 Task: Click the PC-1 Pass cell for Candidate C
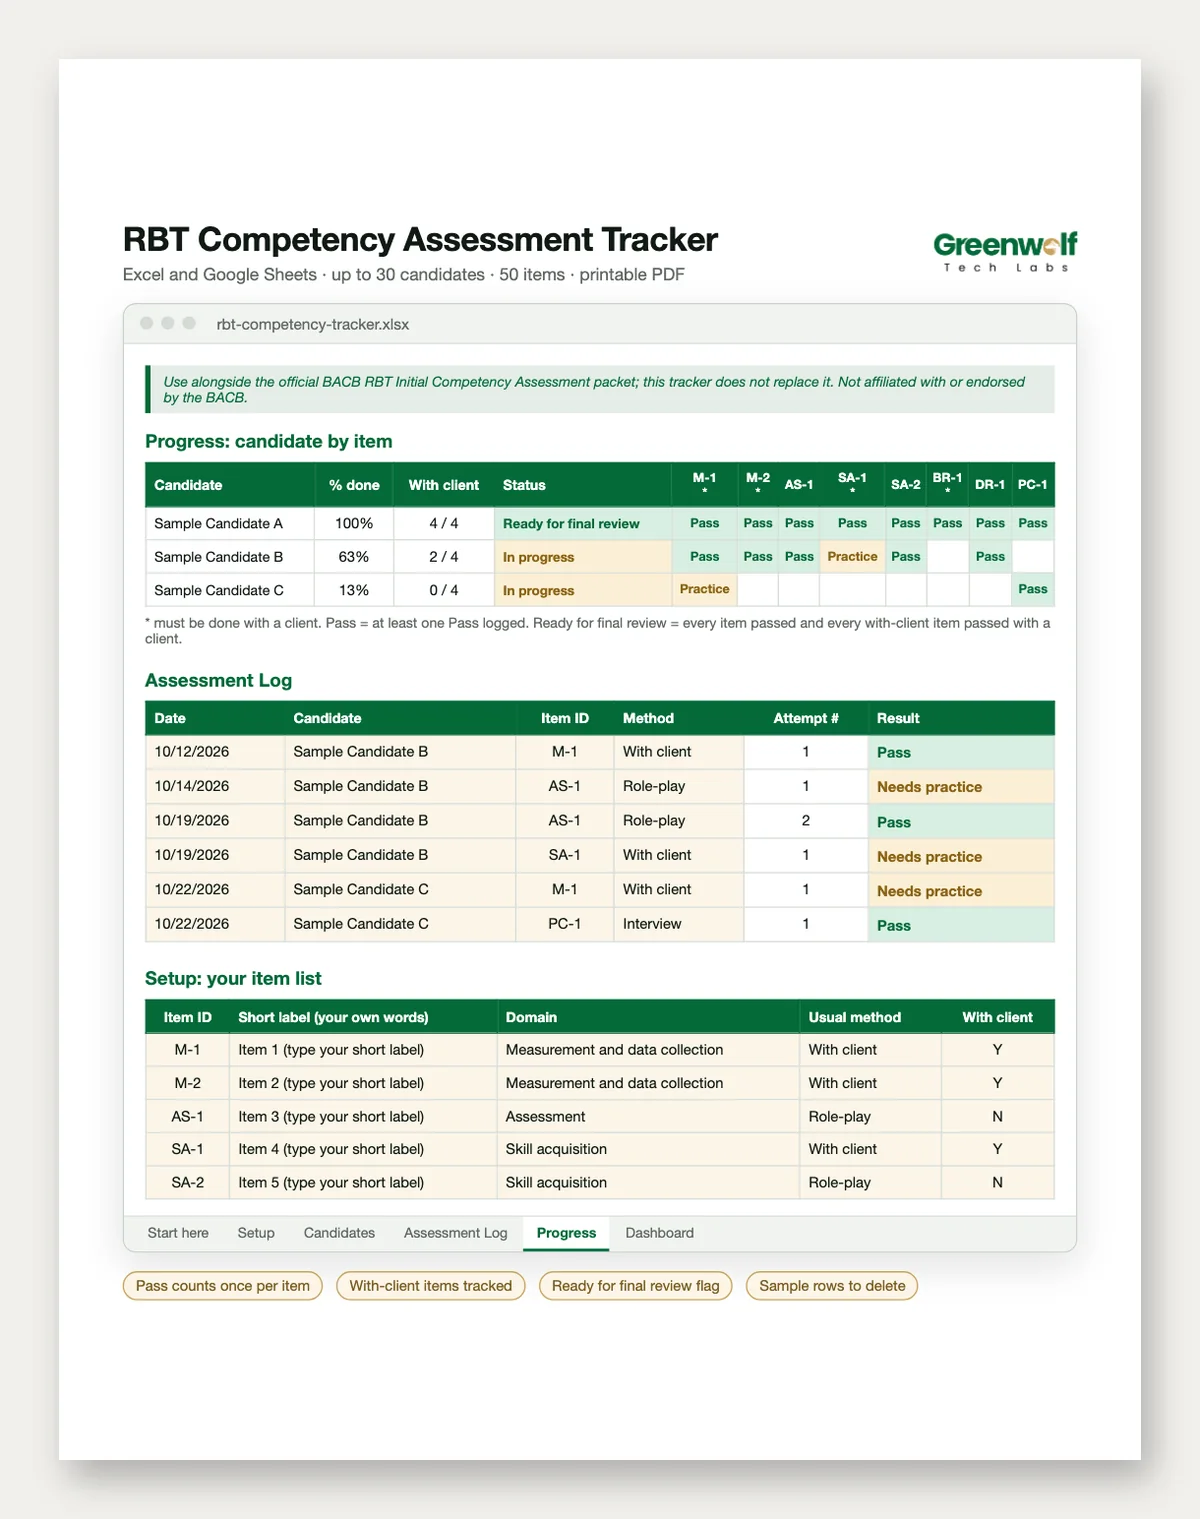click(1033, 590)
